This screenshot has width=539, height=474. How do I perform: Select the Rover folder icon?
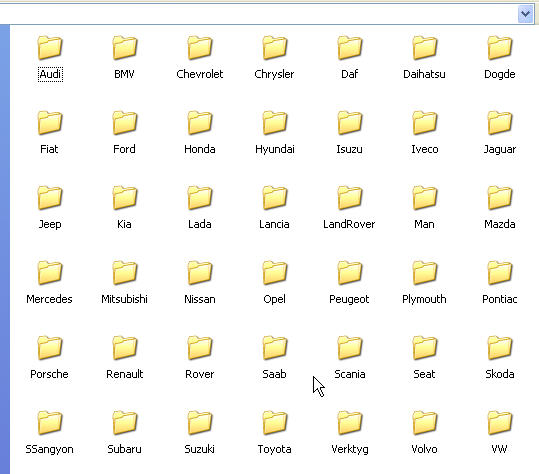click(200, 347)
